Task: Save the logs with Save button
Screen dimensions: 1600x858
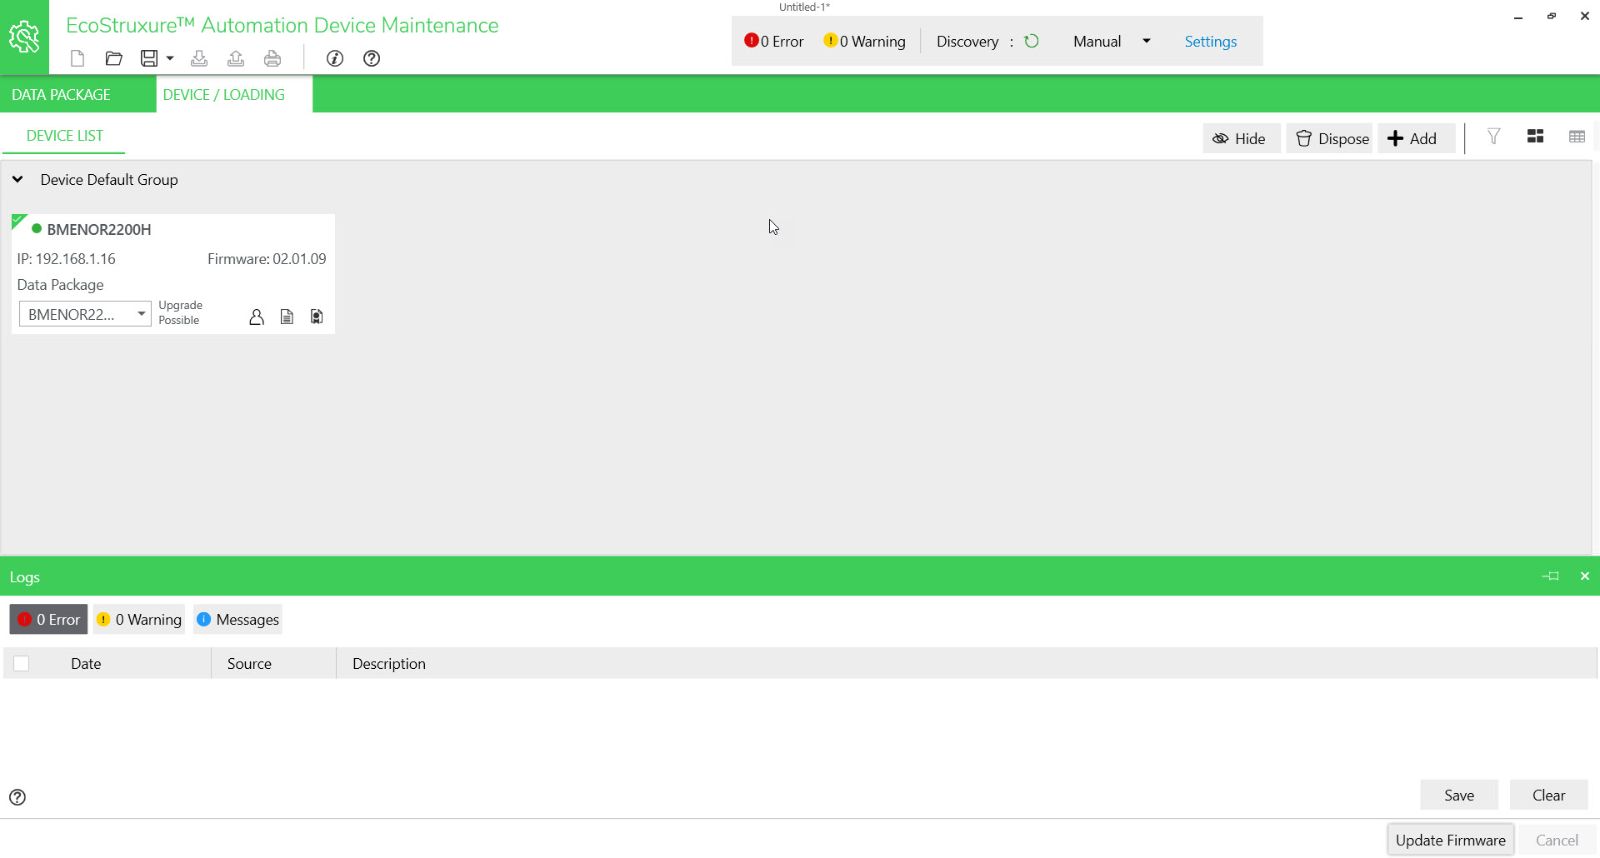Action: pyautogui.click(x=1459, y=795)
